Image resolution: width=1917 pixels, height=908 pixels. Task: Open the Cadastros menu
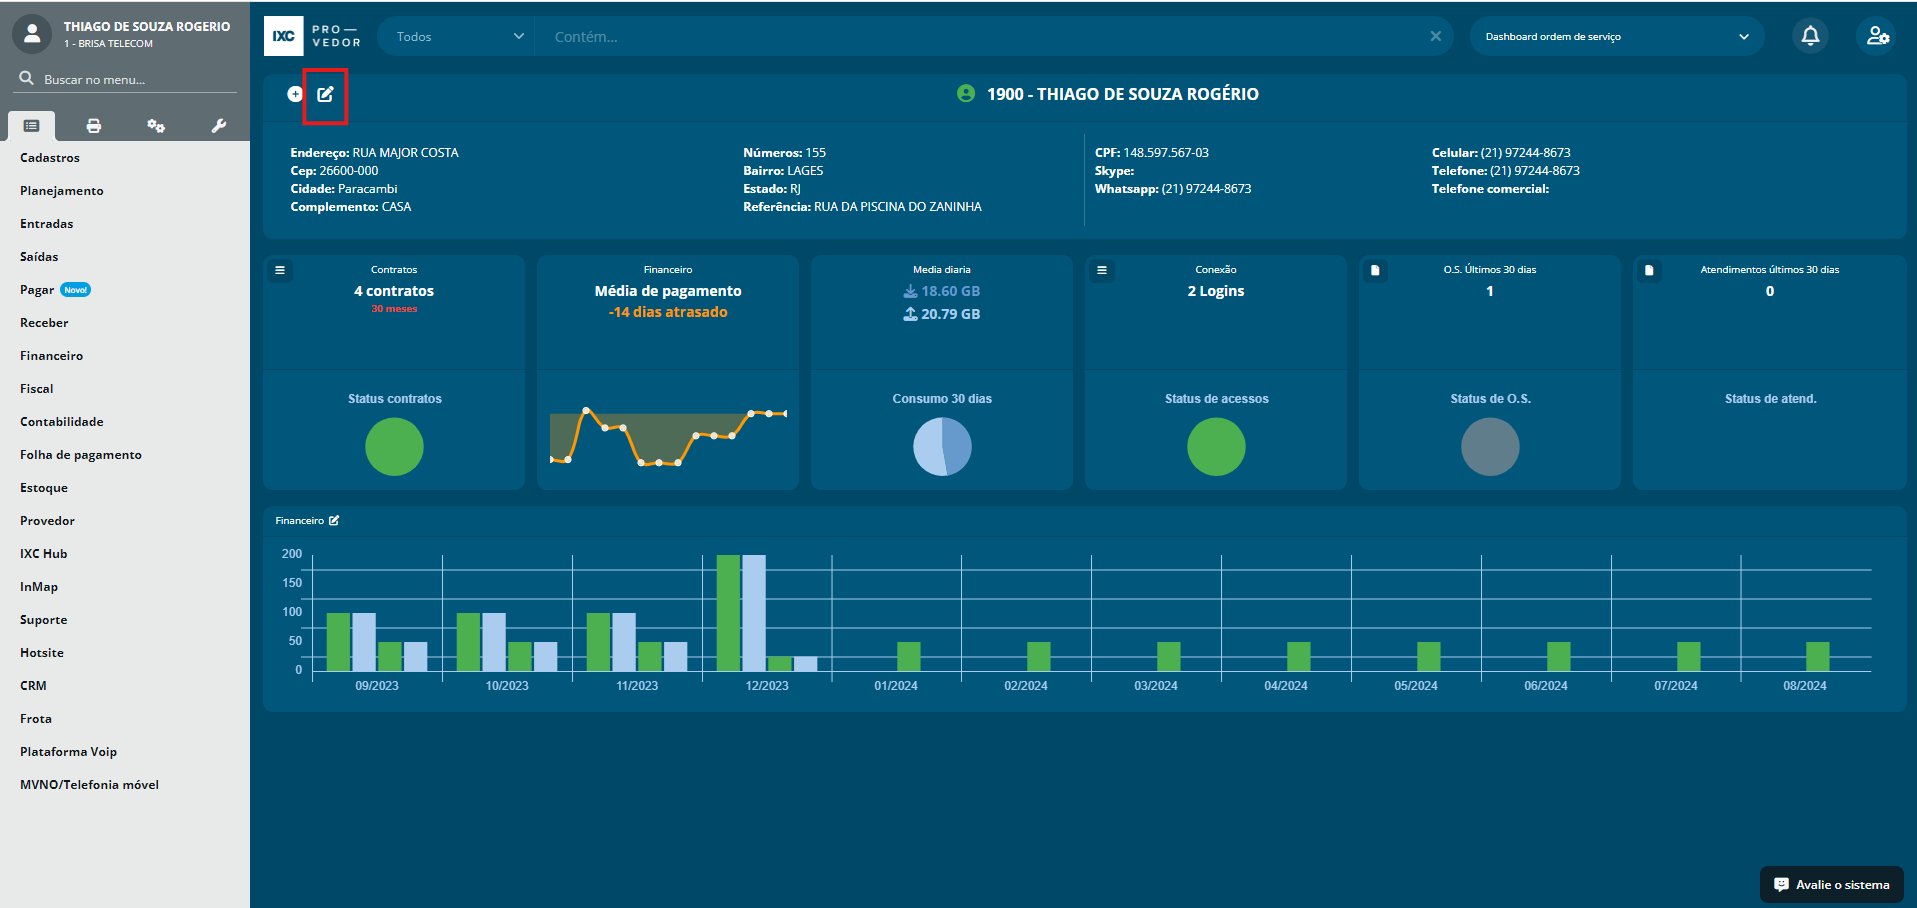[50, 158]
